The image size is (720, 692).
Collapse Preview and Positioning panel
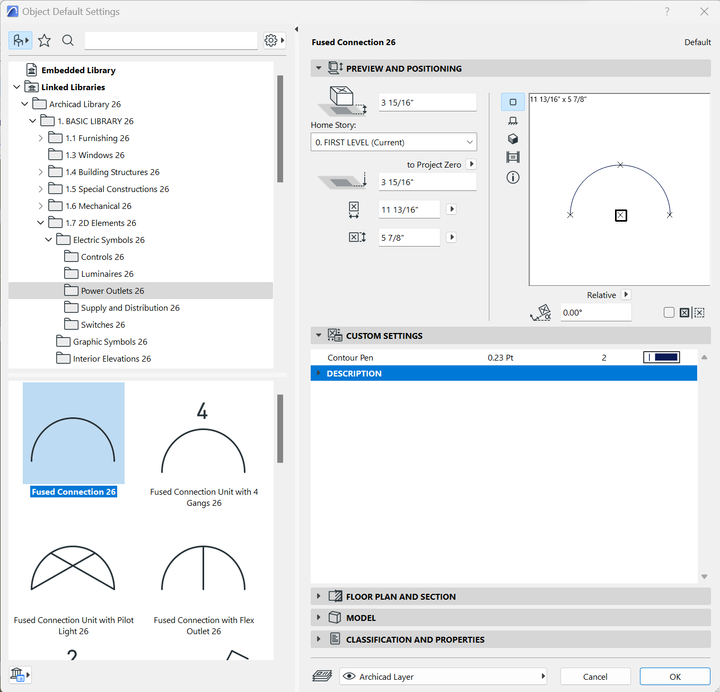click(x=318, y=68)
